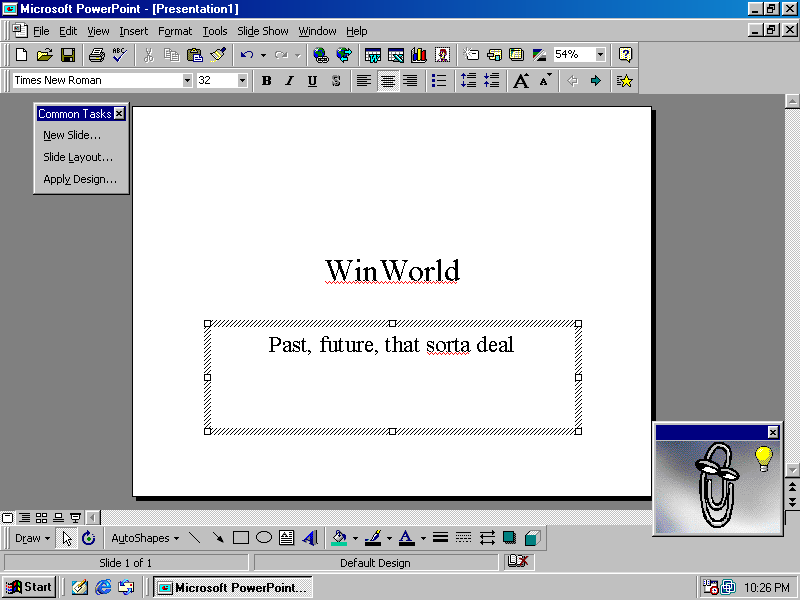
Task: Insert a hyperlink
Action: coord(321,55)
